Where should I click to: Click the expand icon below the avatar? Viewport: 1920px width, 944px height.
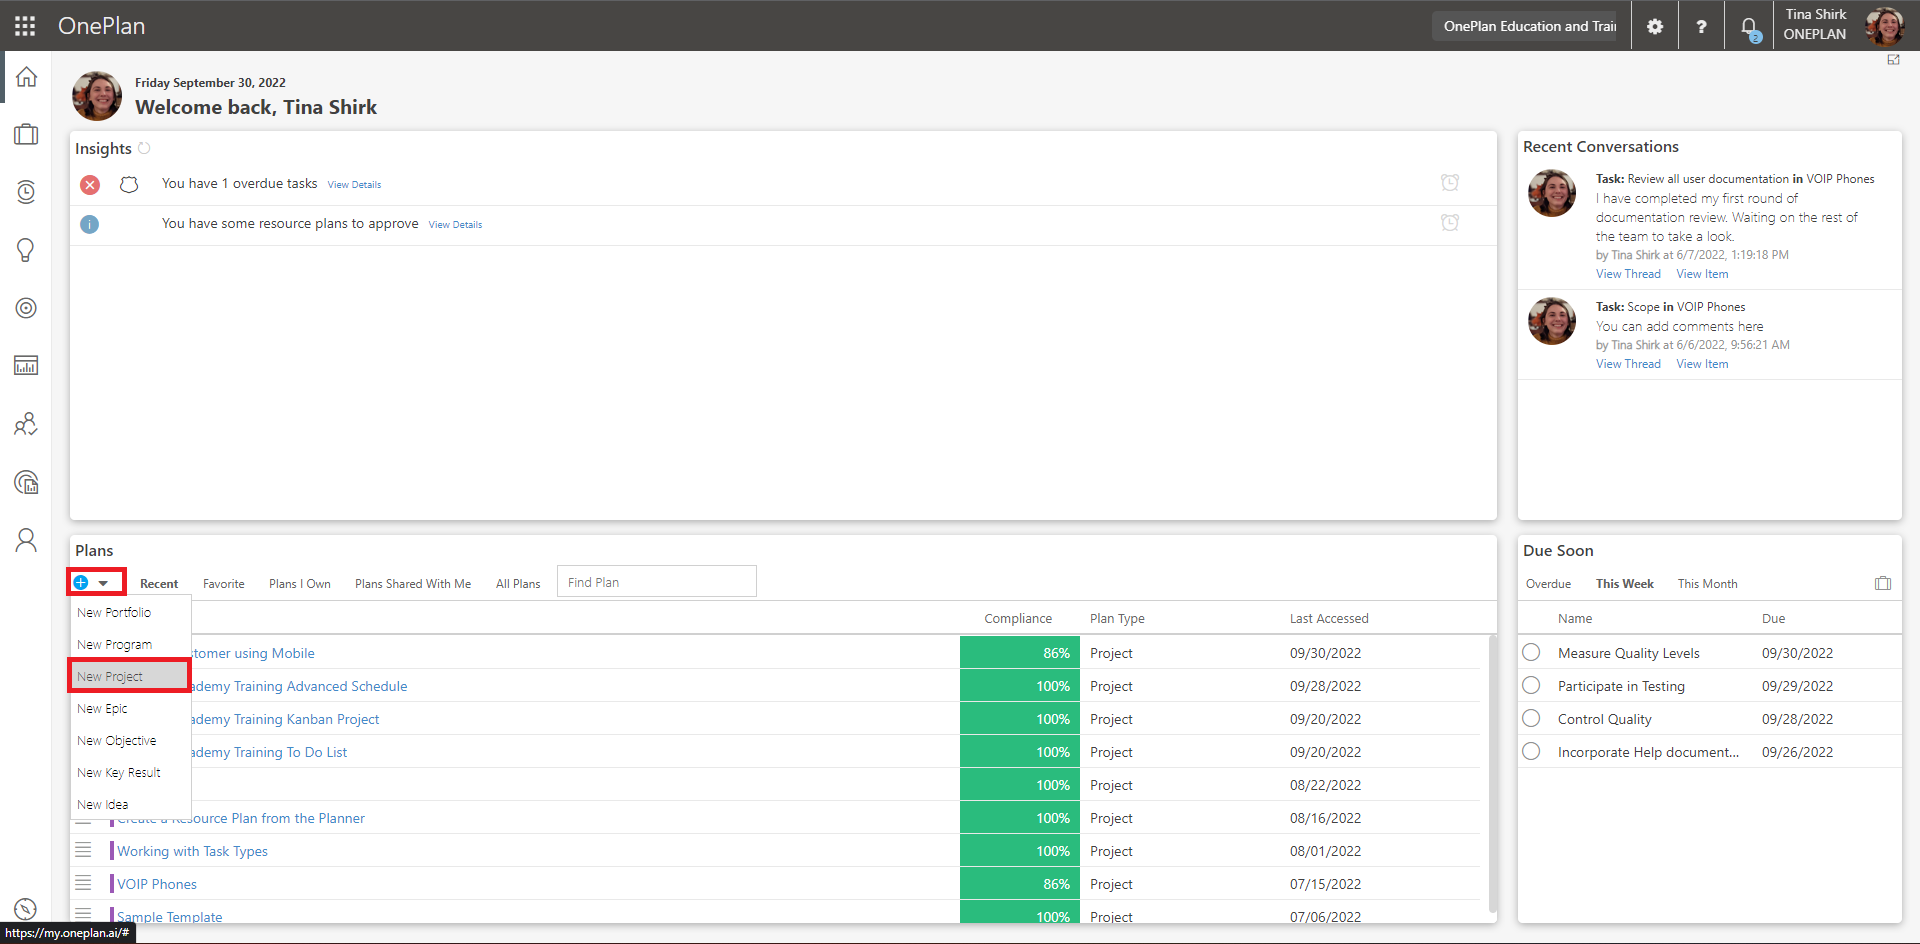[1893, 60]
